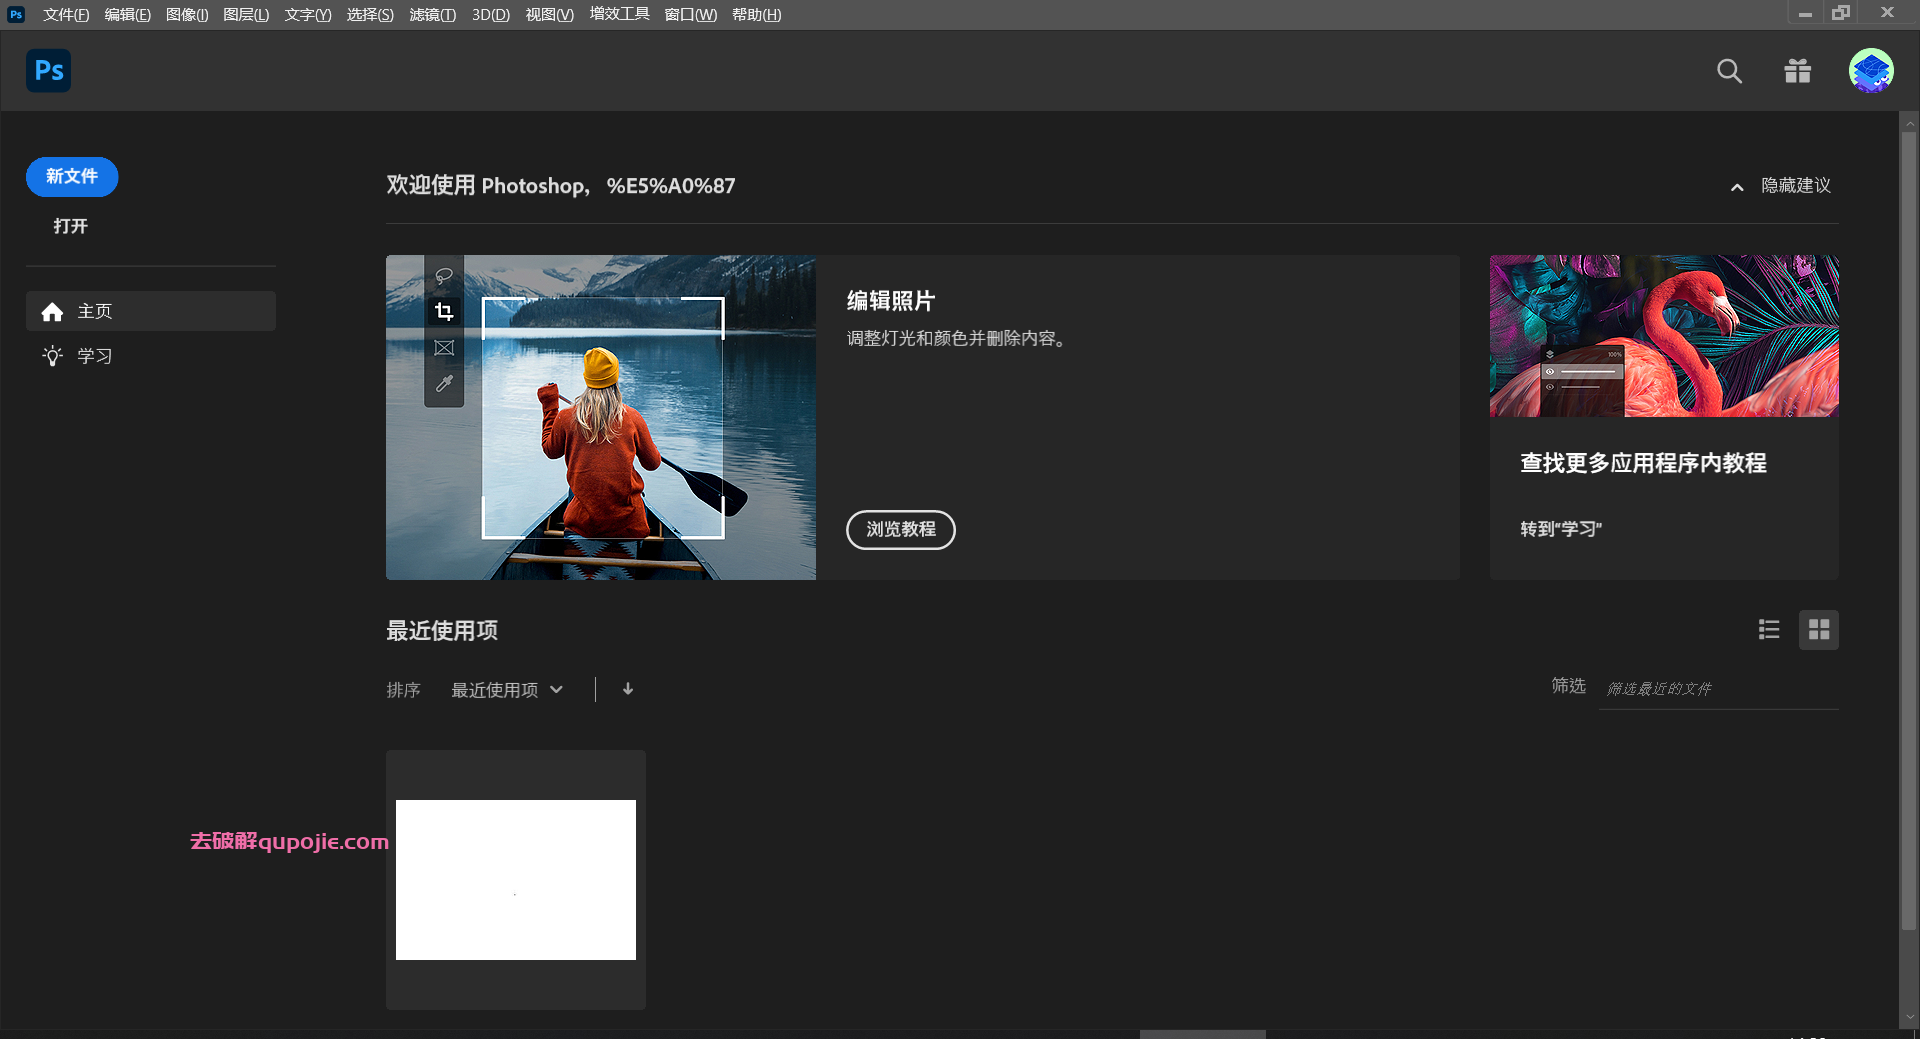The height and width of the screenshot is (1039, 1920).
Task: Open the 滤镜(T) menu
Action: pyautogui.click(x=433, y=14)
